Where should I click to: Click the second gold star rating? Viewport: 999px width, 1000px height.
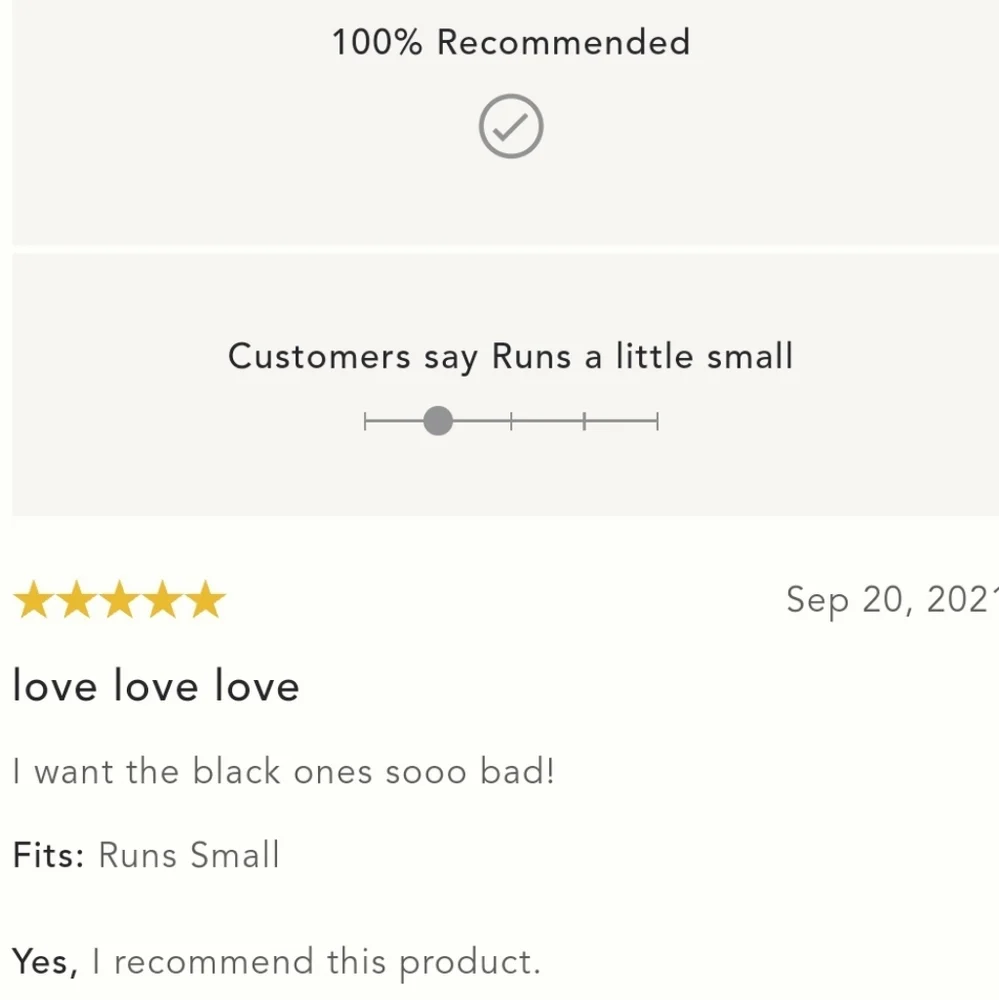[x=77, y=599]
